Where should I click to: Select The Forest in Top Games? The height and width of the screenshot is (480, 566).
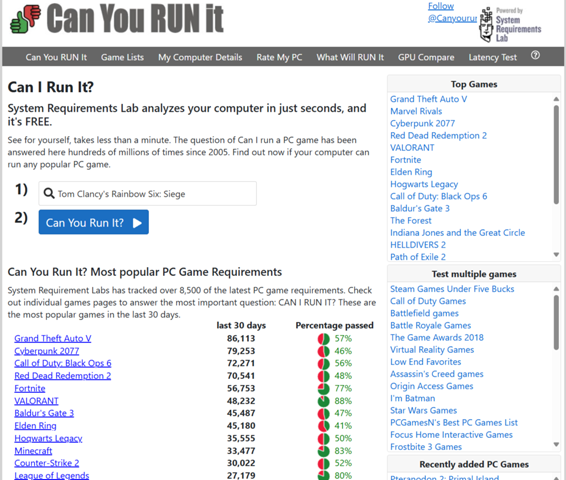pyautogui.click(x=411, y=221)
